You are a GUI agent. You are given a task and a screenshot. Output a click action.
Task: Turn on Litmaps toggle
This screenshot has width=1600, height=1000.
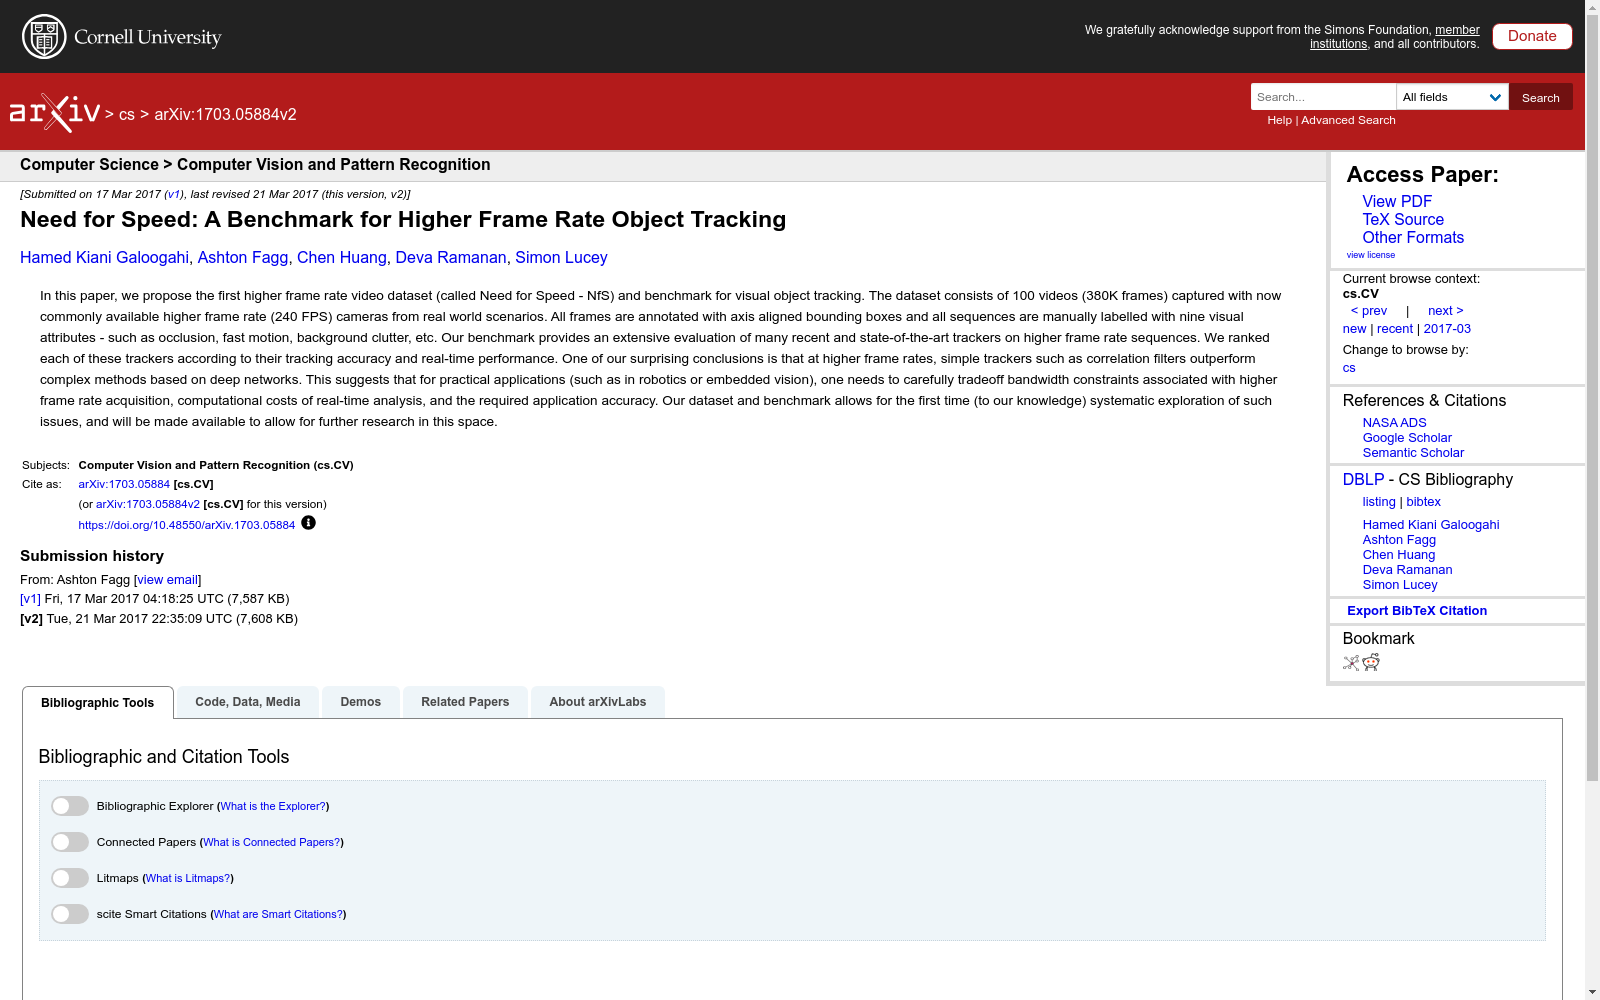point(70,878)
